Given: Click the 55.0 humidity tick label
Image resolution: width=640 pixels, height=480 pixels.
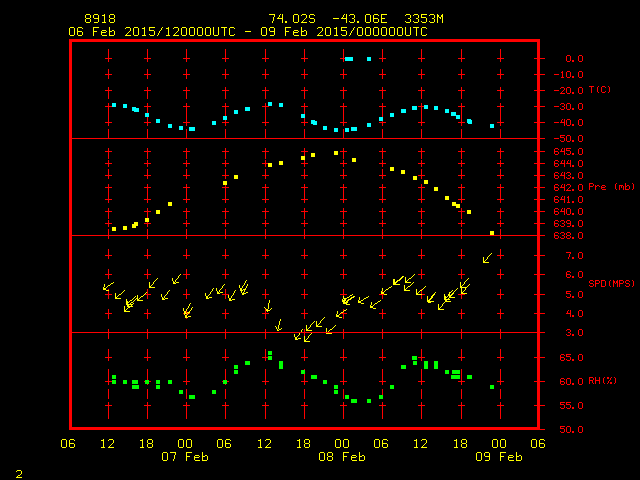Looking at the screenshot, I should point(571,406).
